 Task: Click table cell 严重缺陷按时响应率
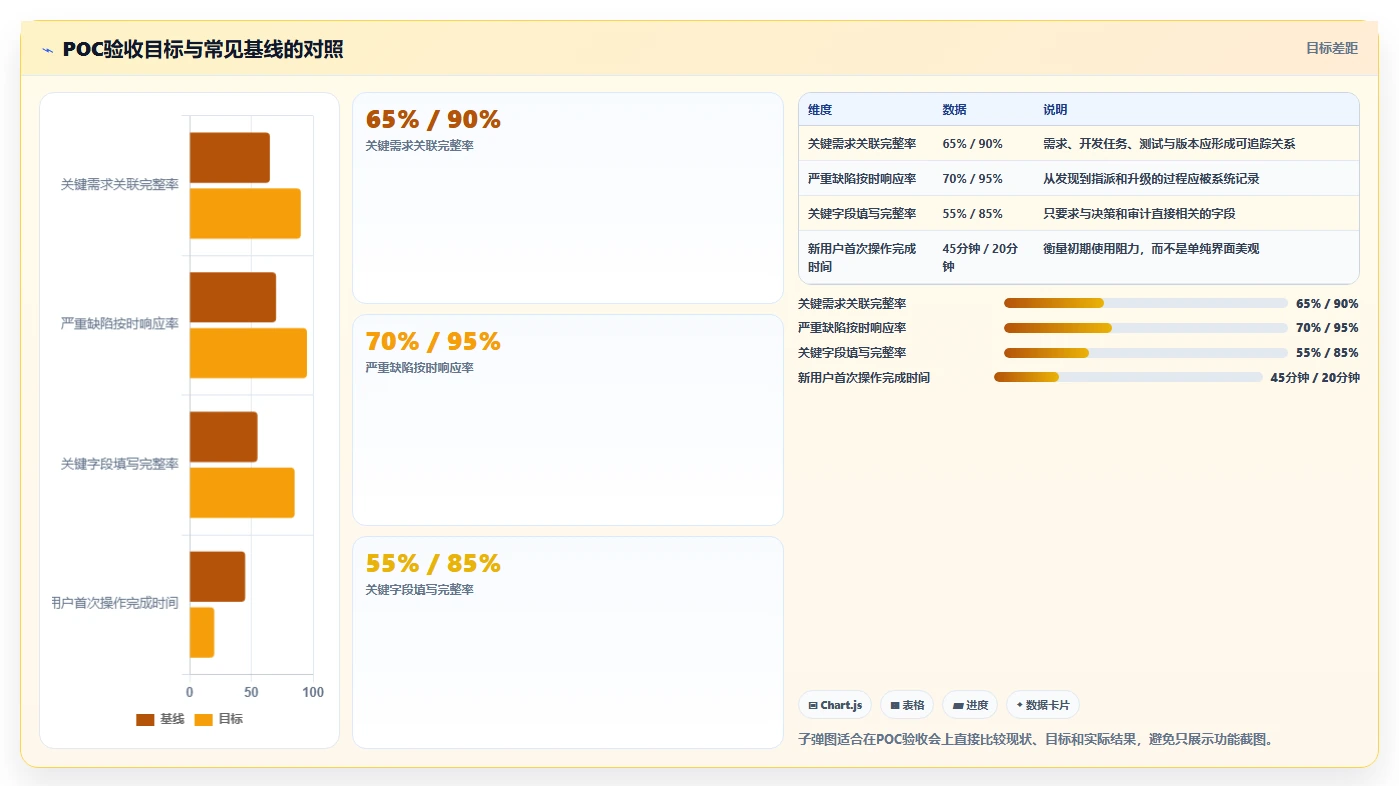coord(862,179)
